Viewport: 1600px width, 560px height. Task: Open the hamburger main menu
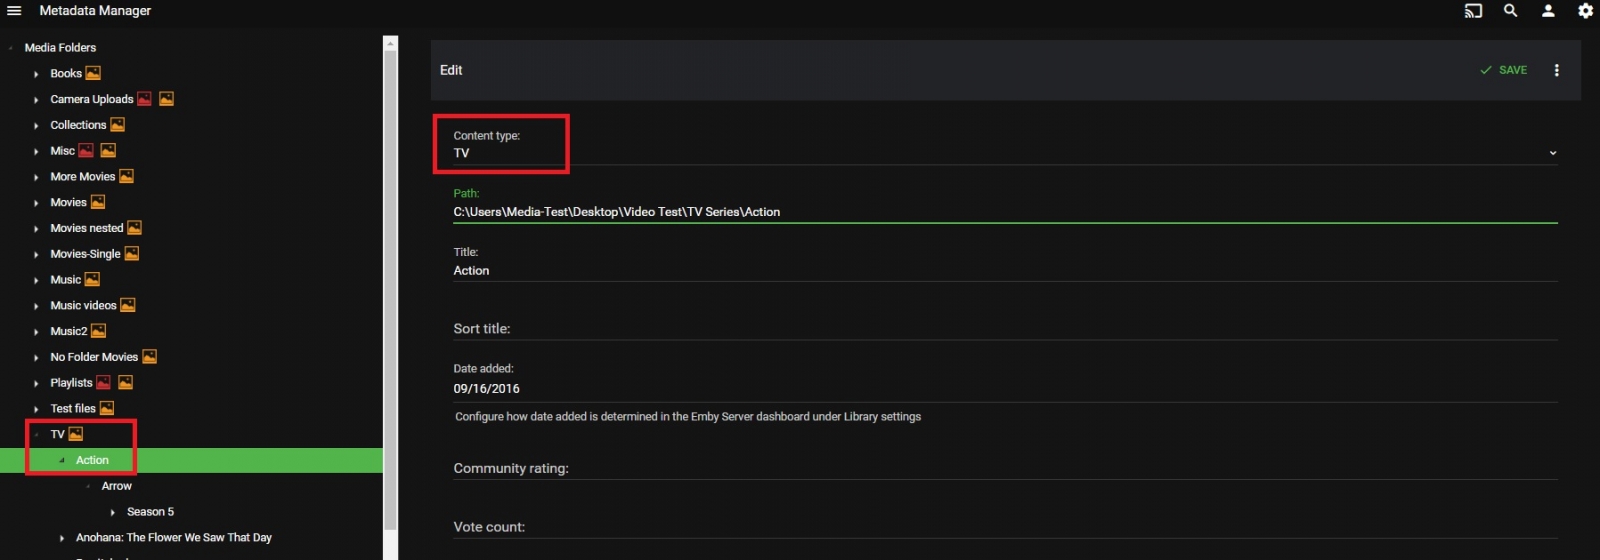click(14, 11)
